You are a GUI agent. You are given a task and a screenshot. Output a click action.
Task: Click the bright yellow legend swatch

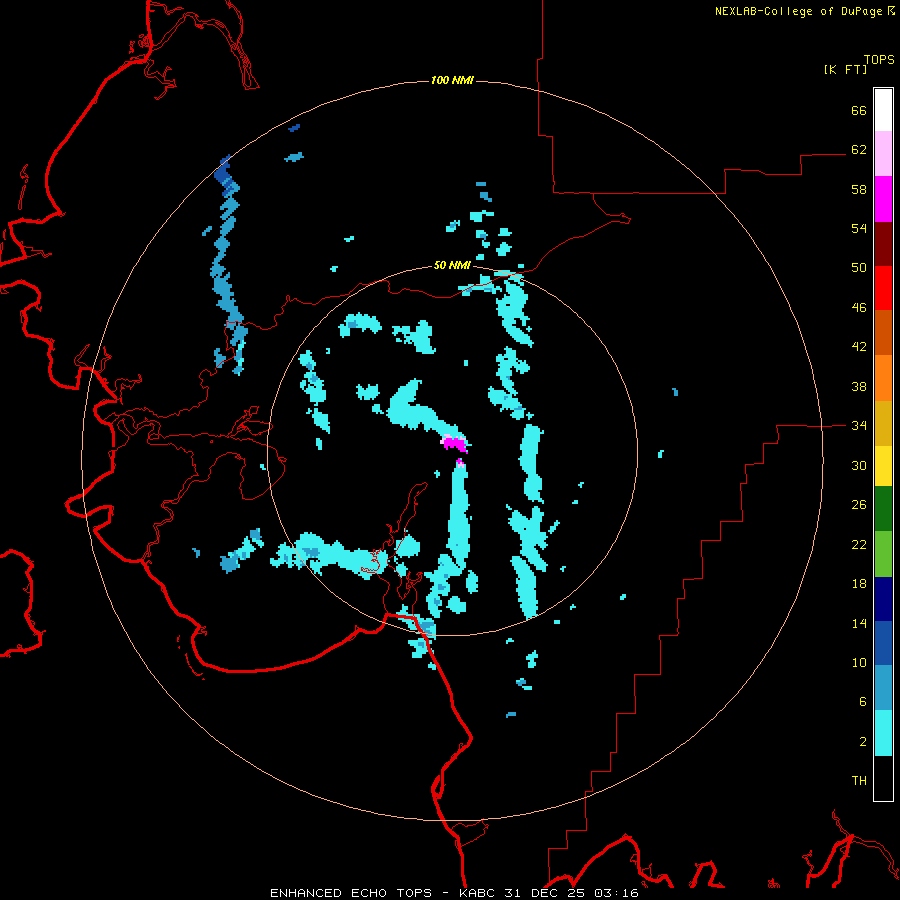[883, 466]
